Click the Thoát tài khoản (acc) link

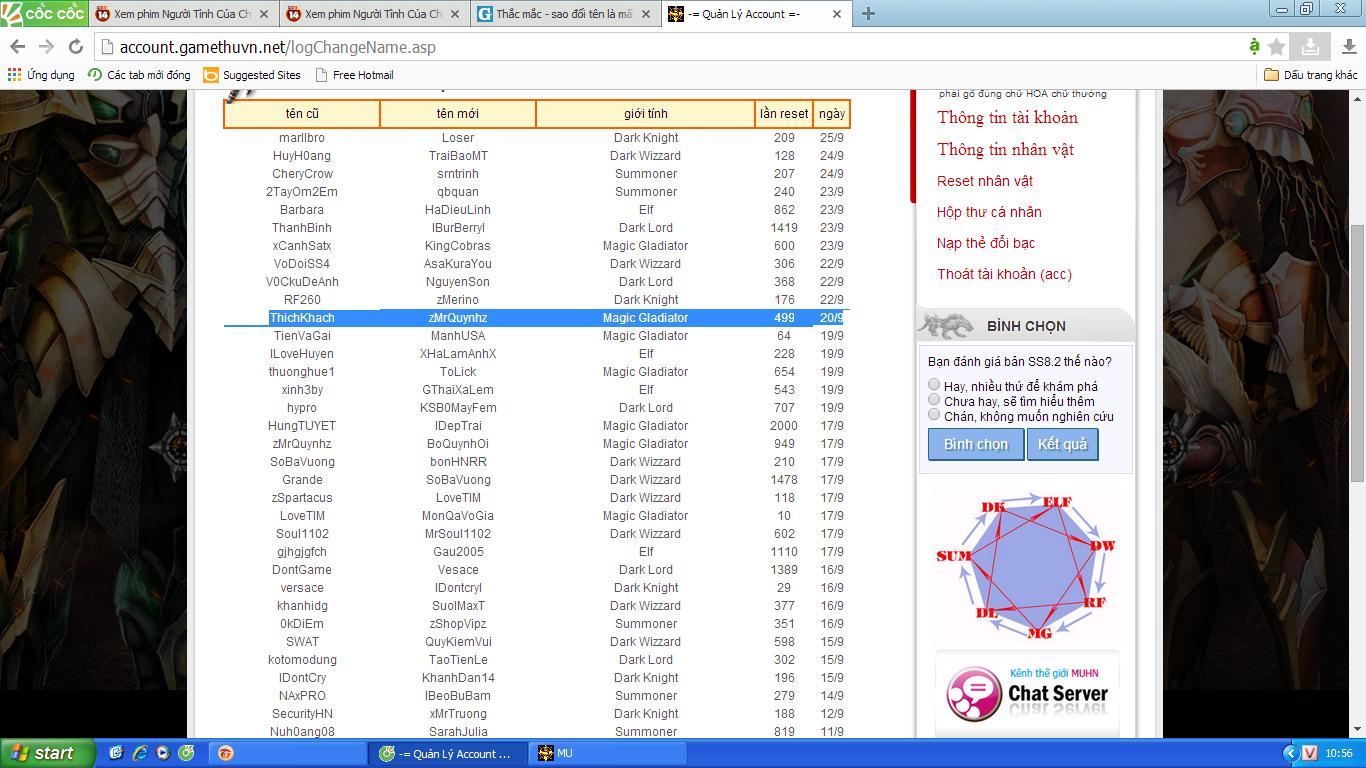[1004, 274]
